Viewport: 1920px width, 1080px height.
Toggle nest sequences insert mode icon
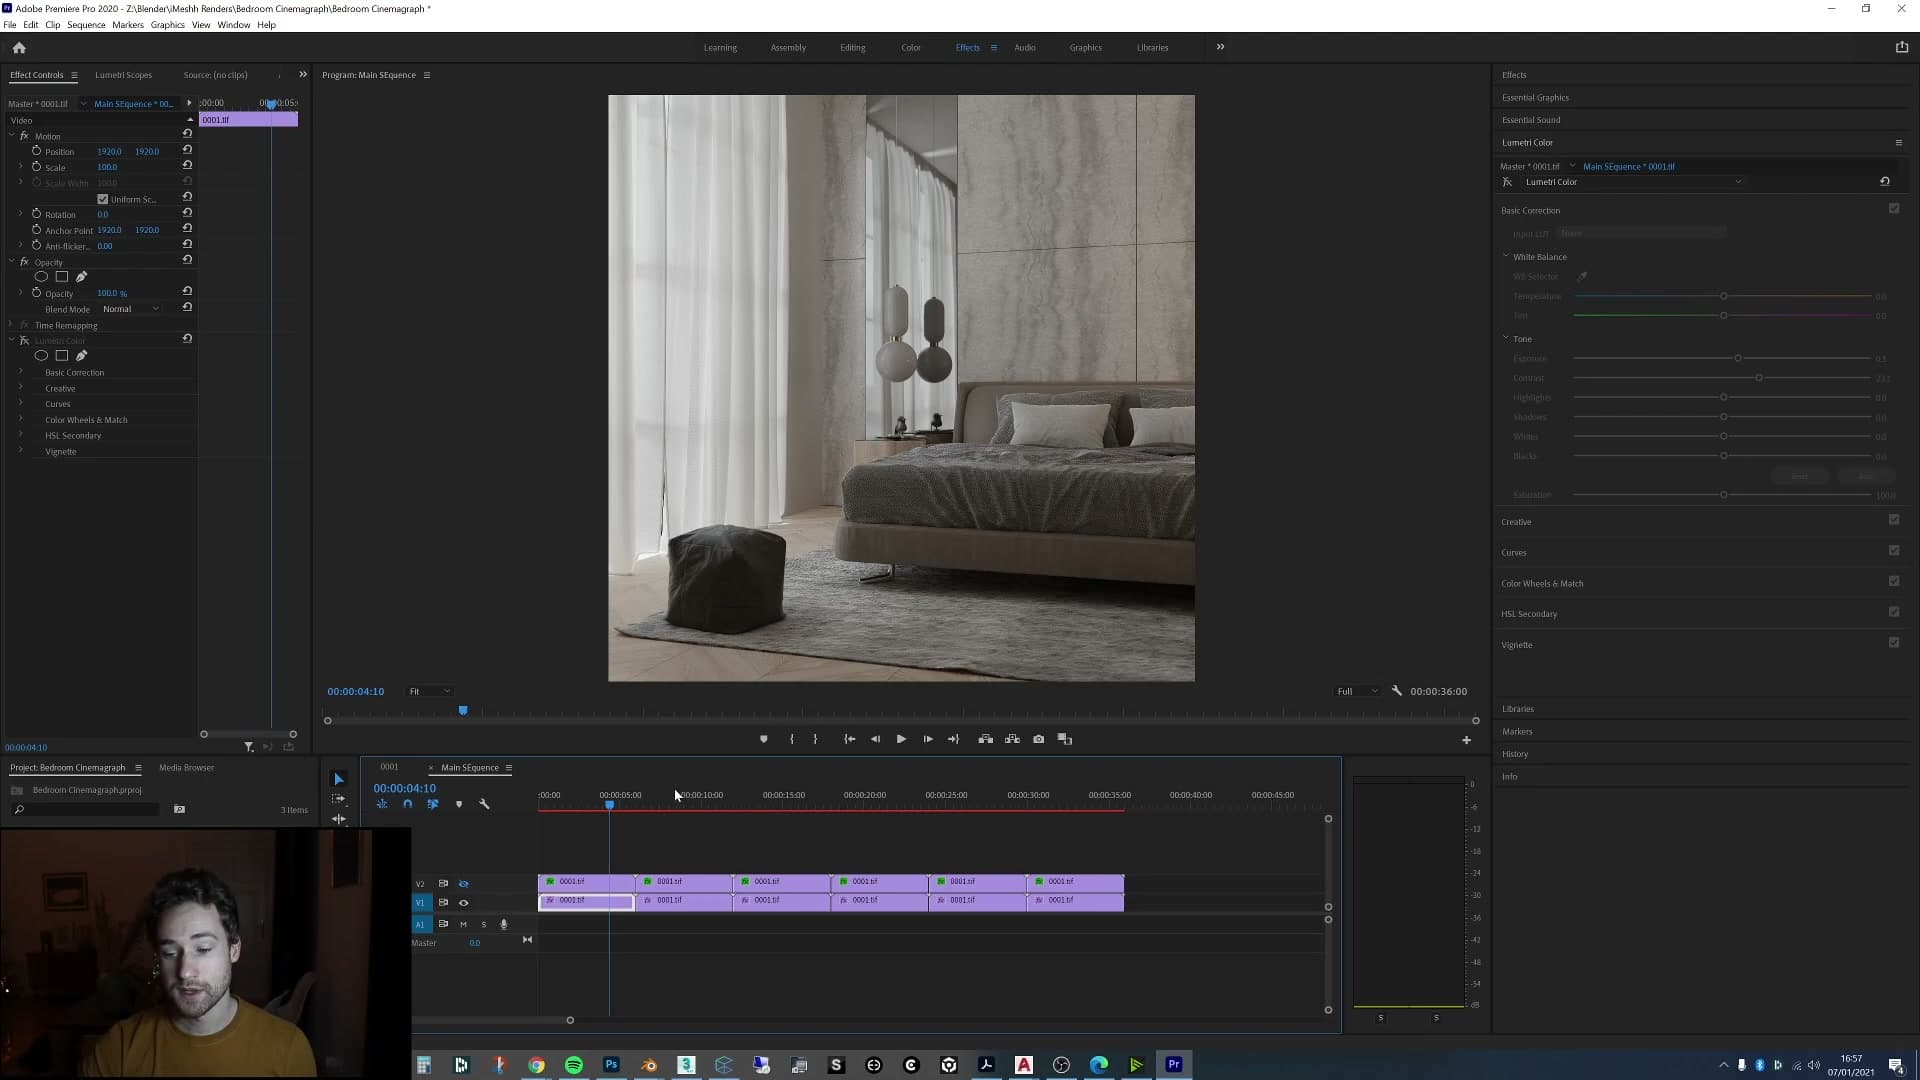point(382,804)
